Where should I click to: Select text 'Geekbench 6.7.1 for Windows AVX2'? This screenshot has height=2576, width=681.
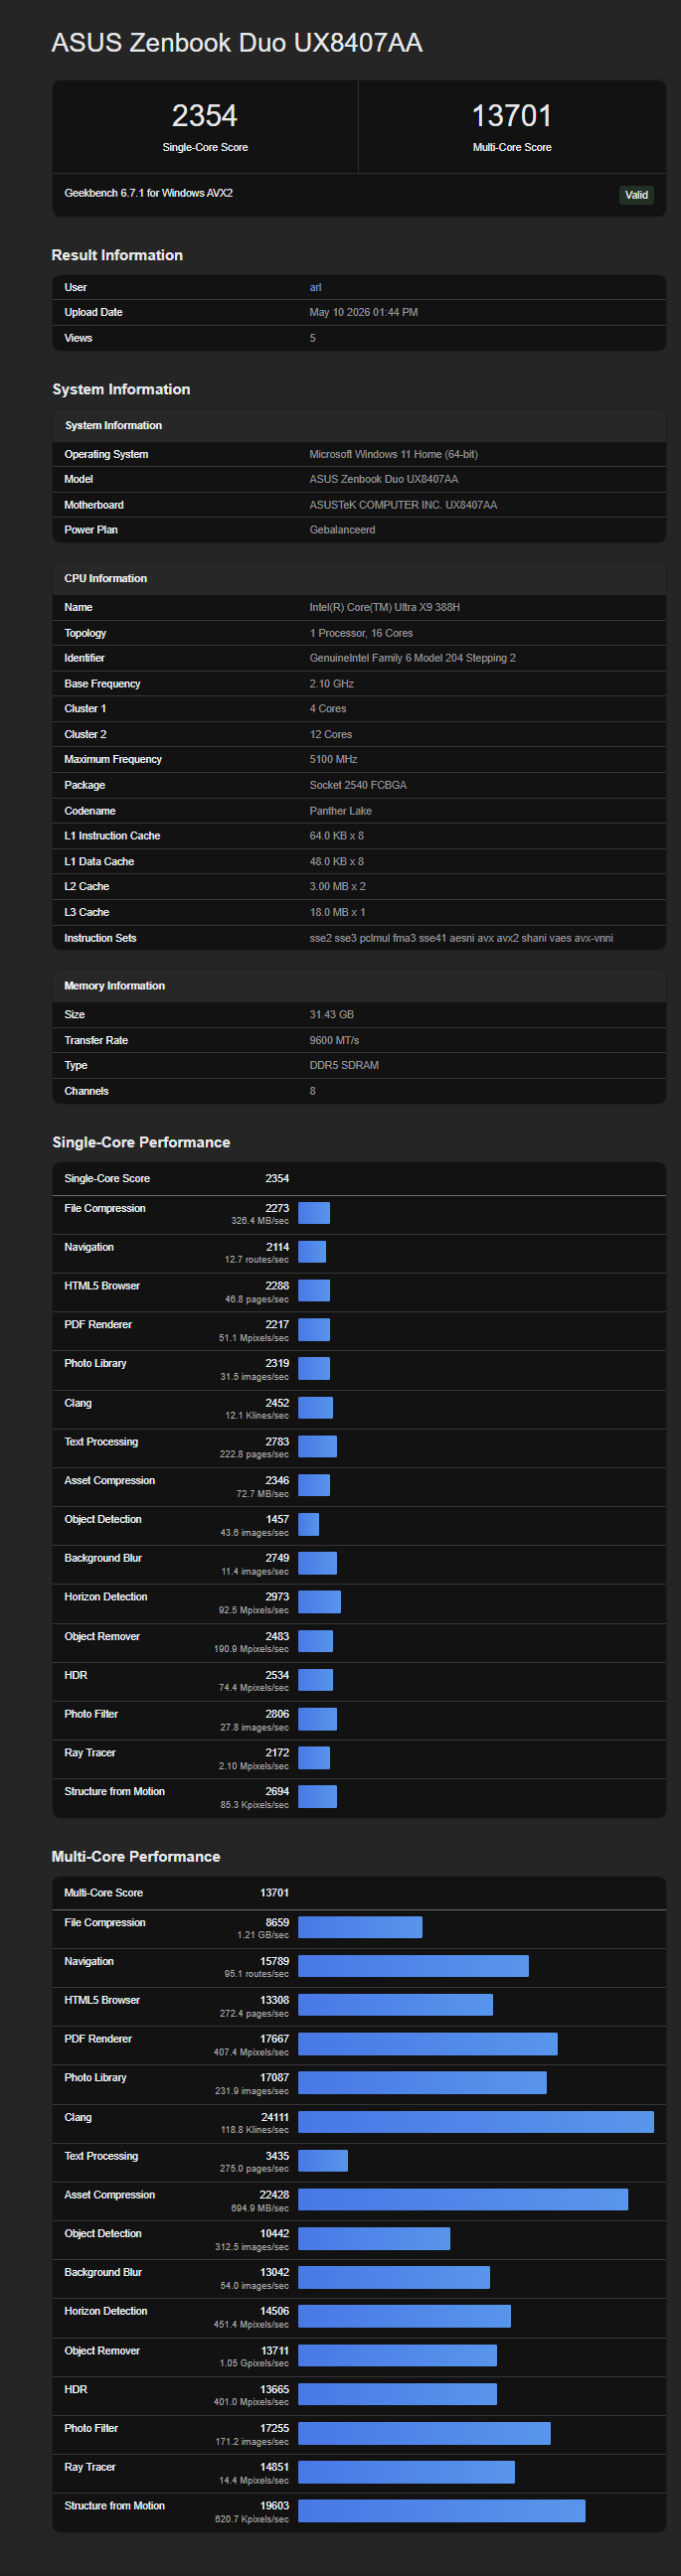[148, 193]
